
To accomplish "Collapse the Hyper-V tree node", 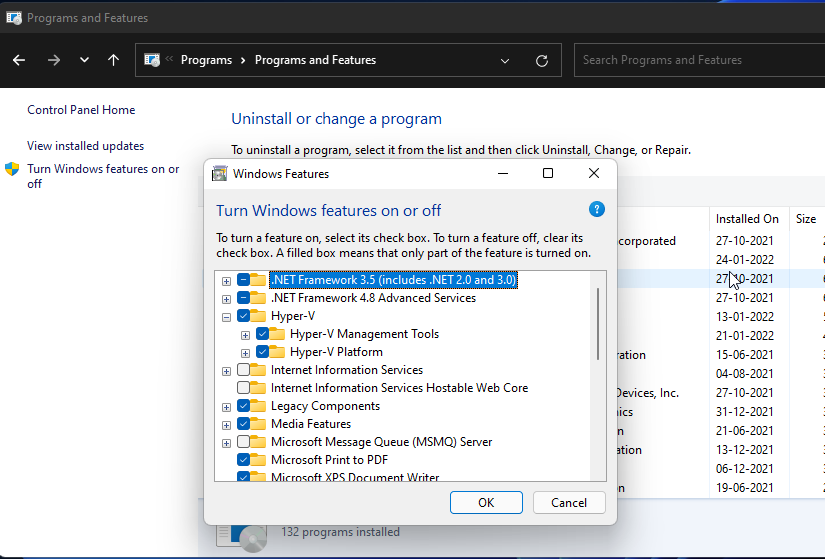I will (227, 316).
